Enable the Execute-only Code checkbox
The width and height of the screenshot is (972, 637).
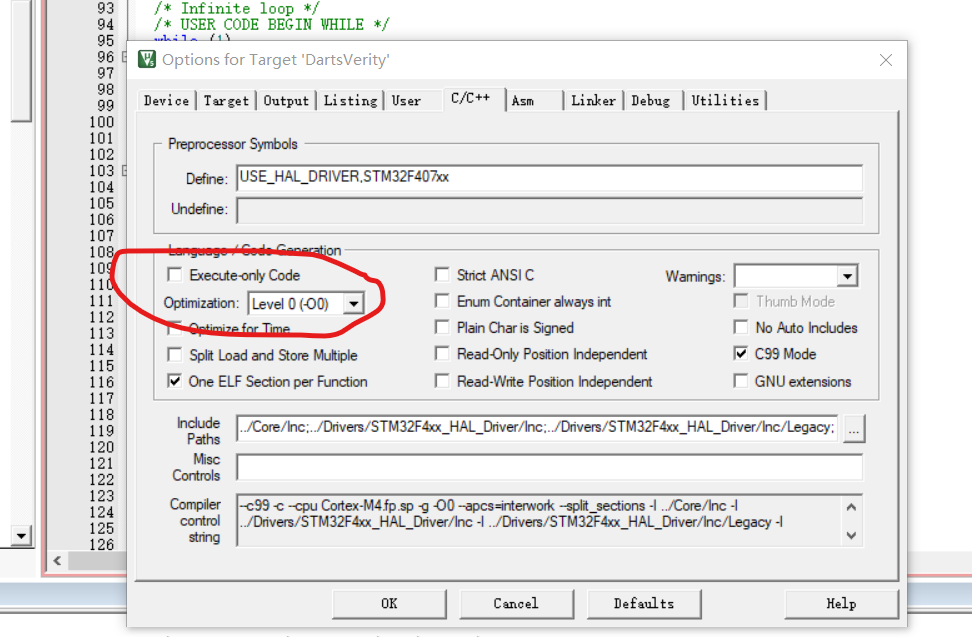[175, 275]
